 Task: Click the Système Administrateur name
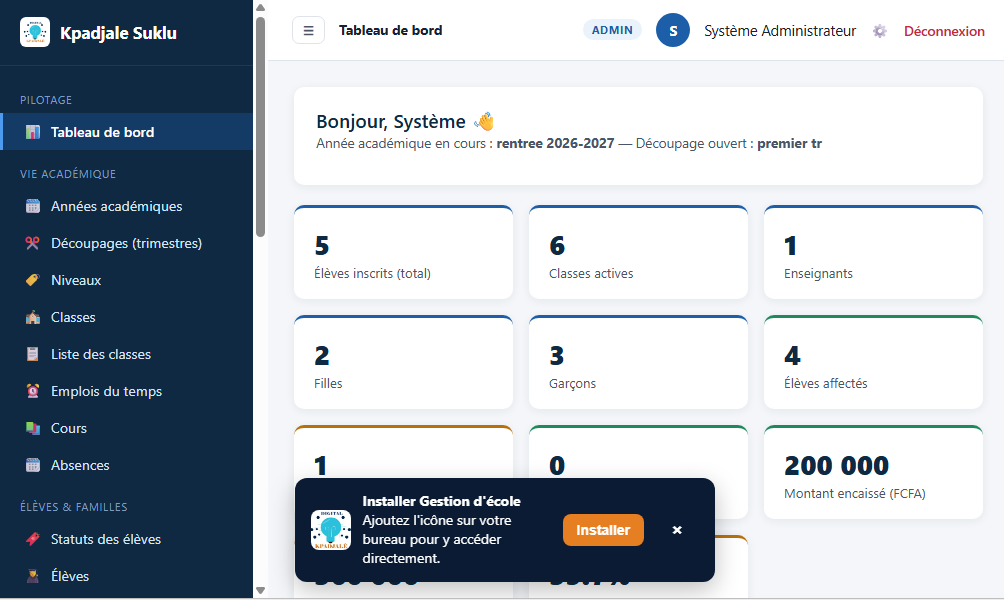pos(780,31)
